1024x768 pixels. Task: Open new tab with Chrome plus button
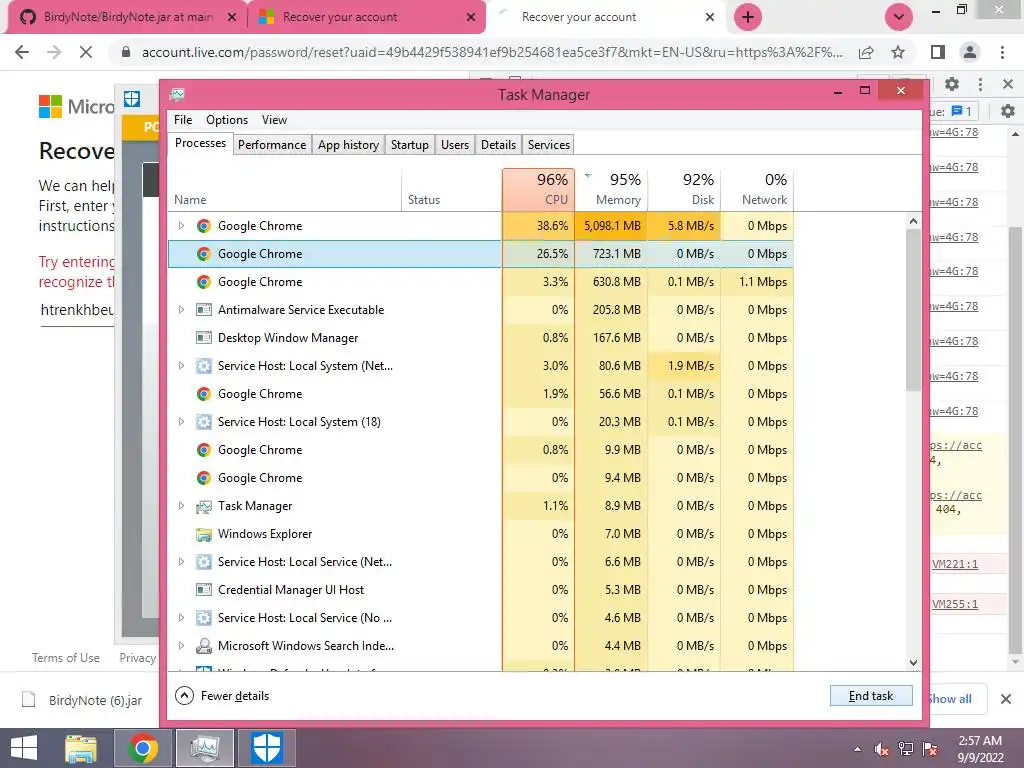pyautogui.click(x=748, y=17)
